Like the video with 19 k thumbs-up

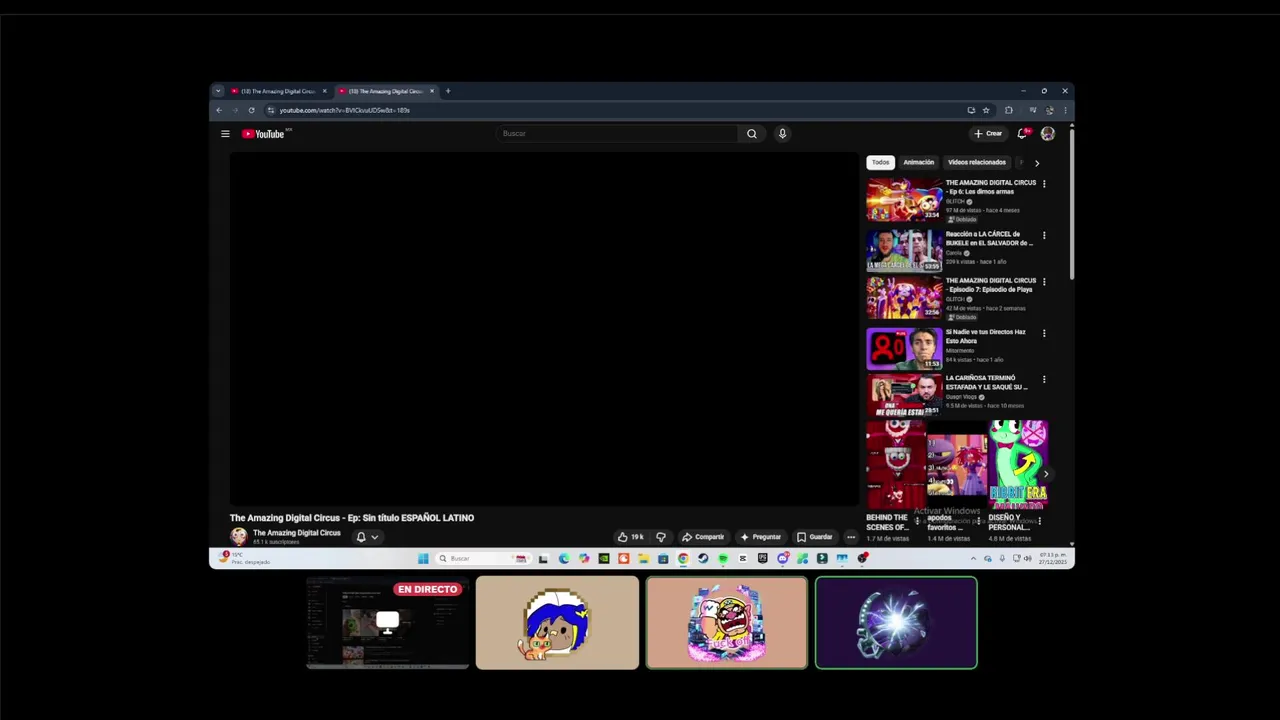[x=630, y=537]
